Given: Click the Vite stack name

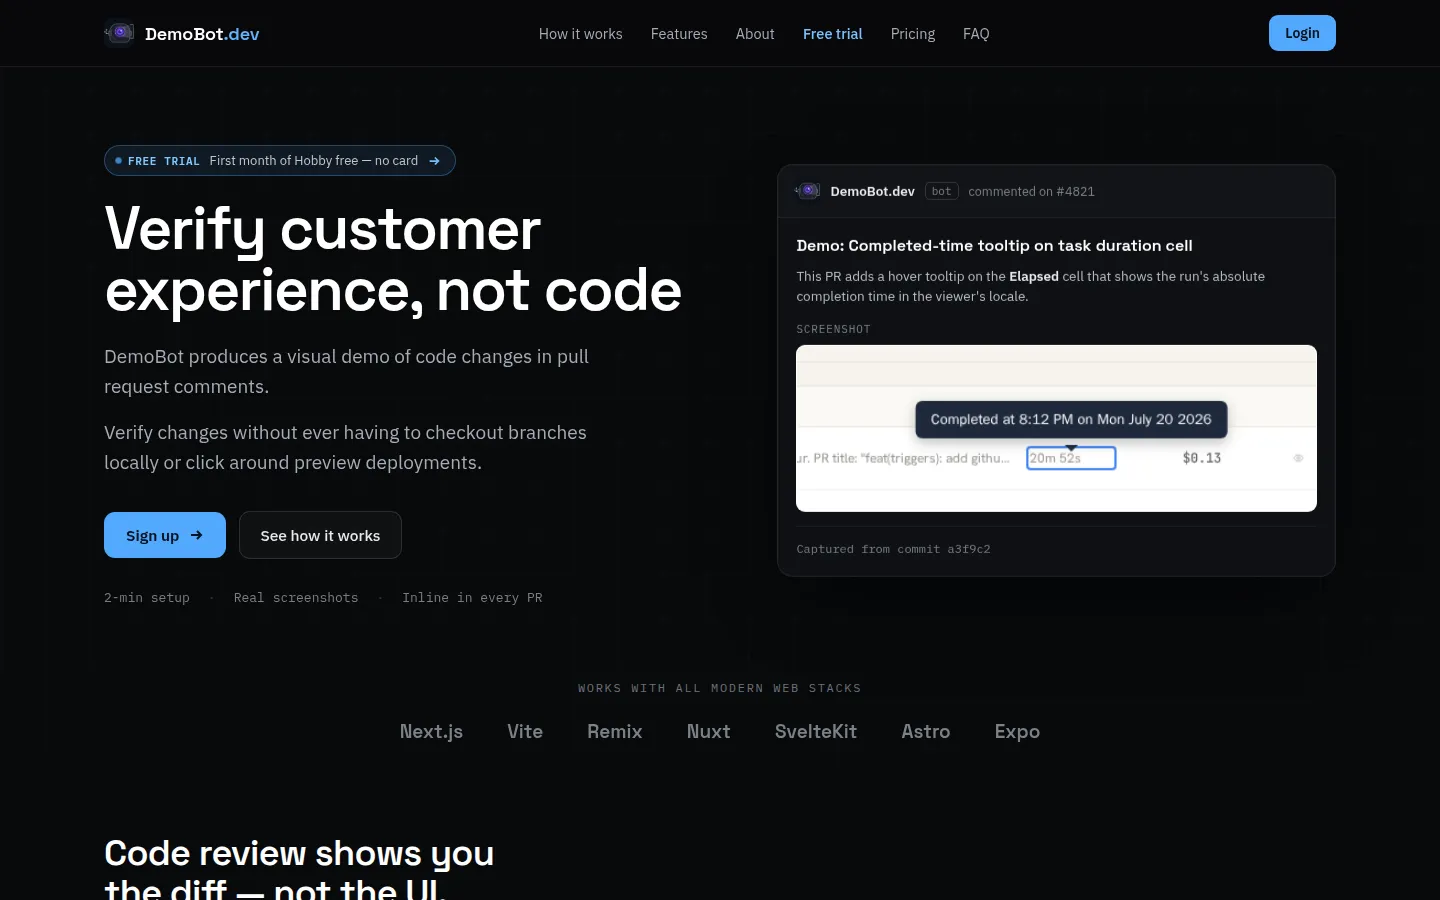Looking at the screenshot, I should pyautogui.click(x=525, y=732).
